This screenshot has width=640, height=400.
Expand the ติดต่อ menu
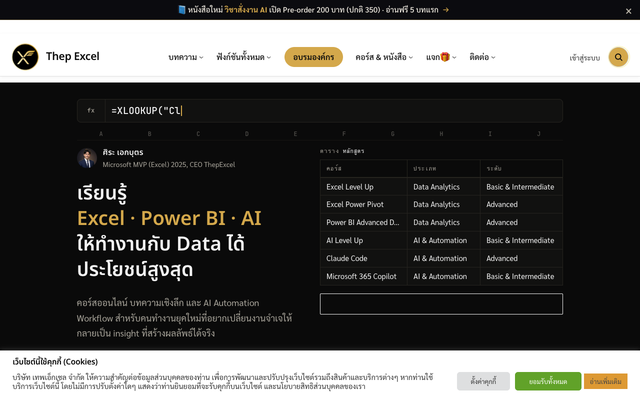[482, 57]
